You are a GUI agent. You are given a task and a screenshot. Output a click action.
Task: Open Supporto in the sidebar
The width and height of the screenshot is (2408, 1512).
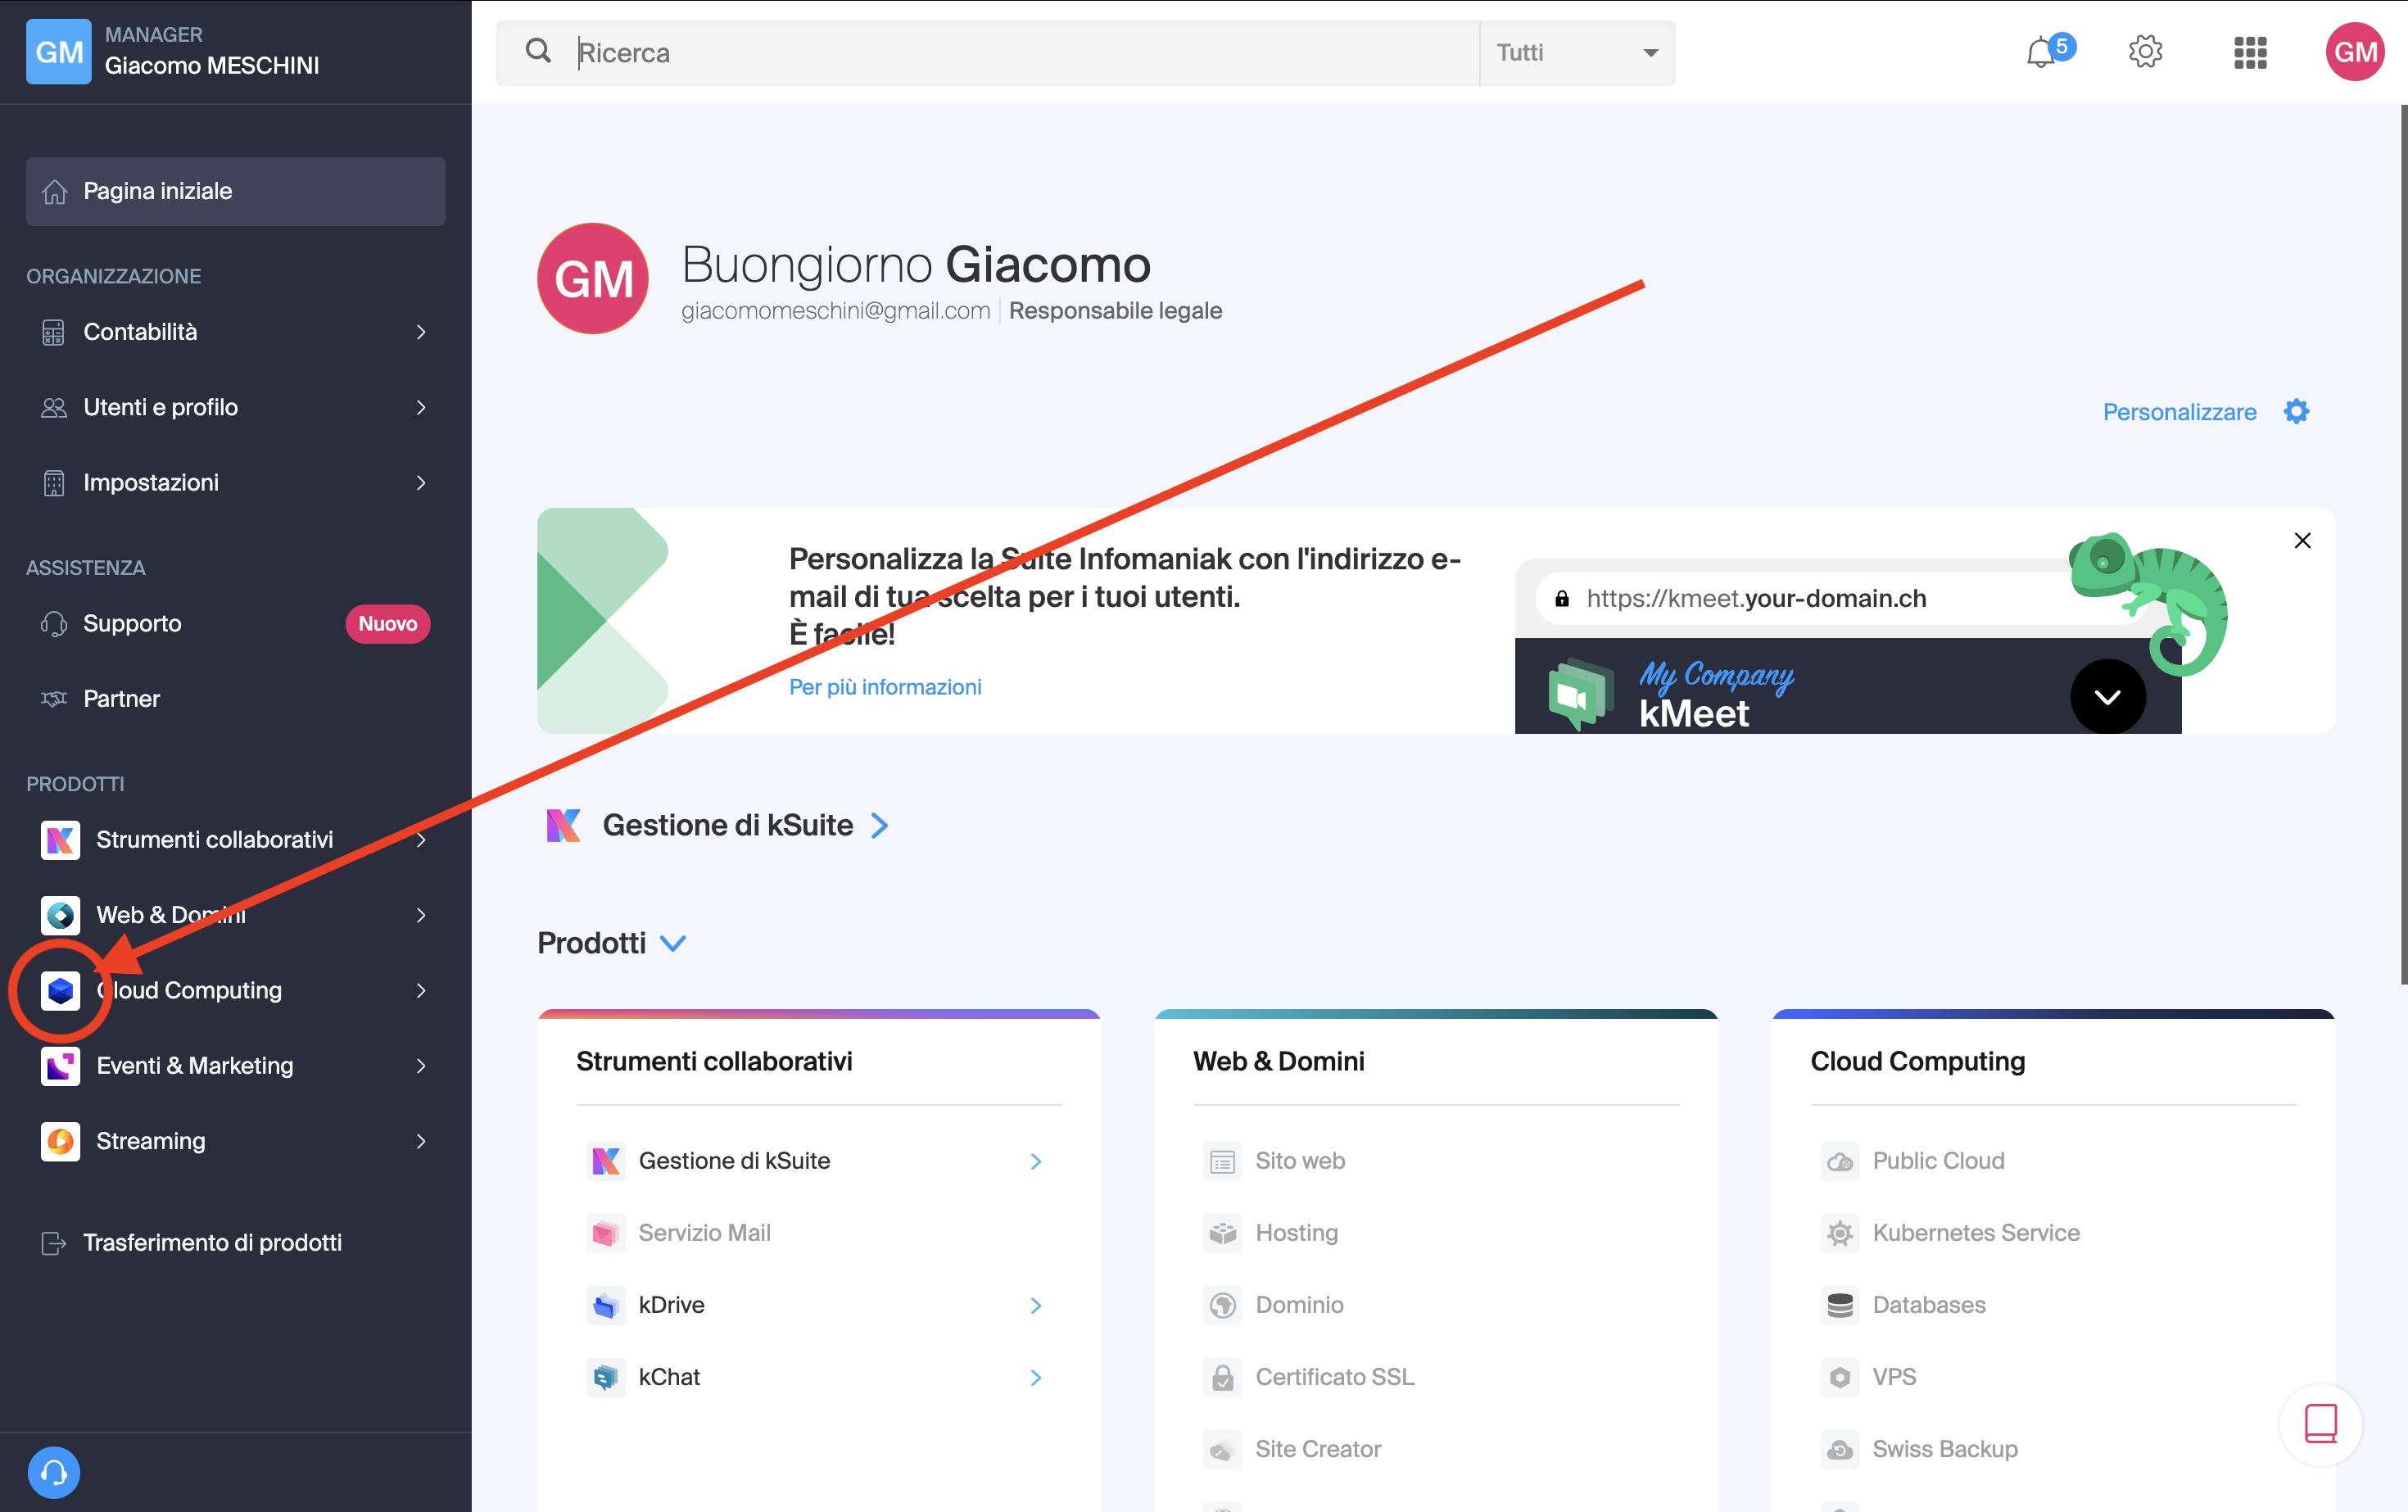[x=235, y=623]
